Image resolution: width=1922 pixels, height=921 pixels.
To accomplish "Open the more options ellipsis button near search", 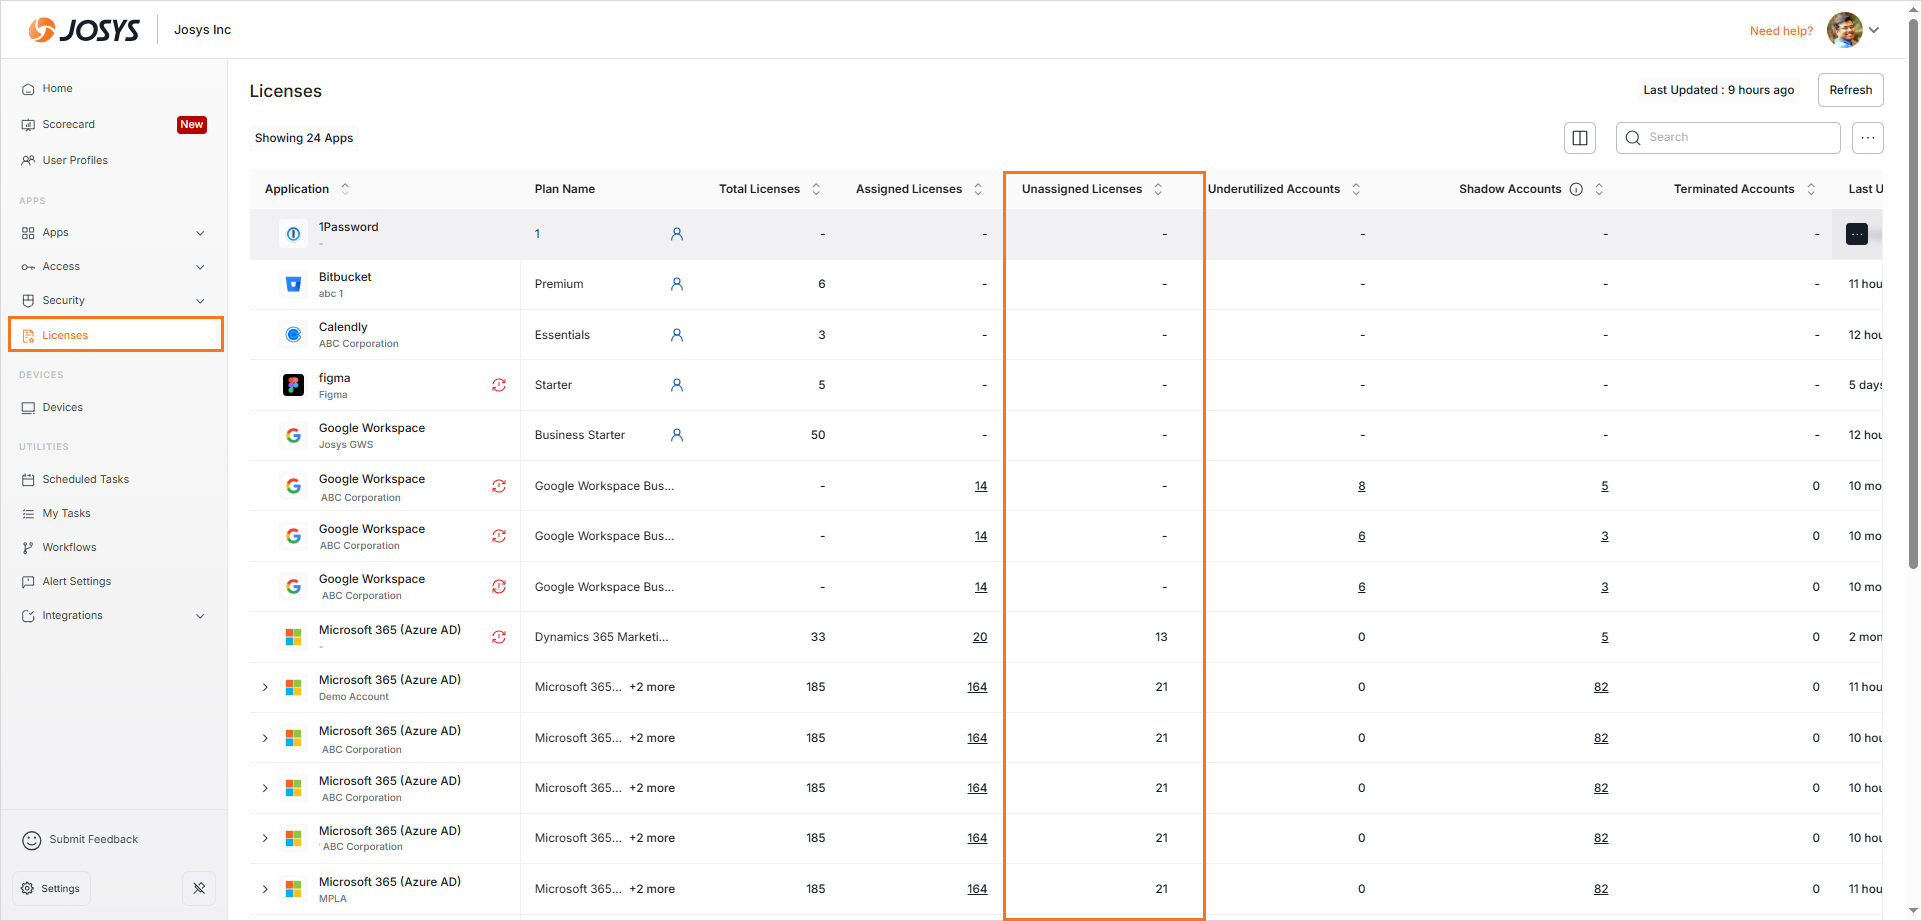I will [x=1868, y=138].
